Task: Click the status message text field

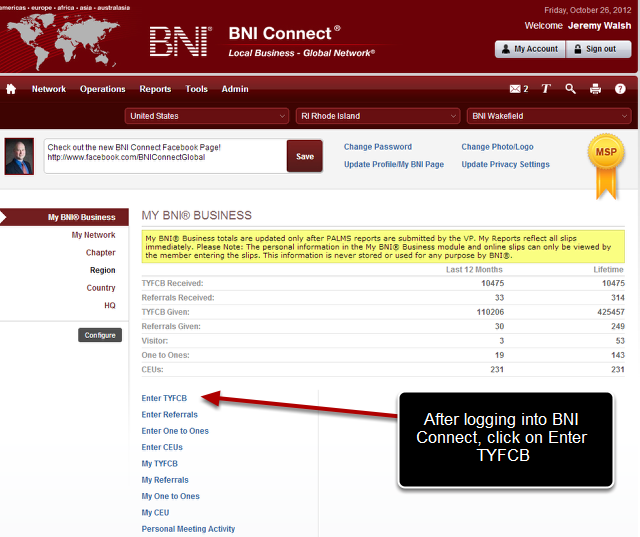Action: point(164,156)
